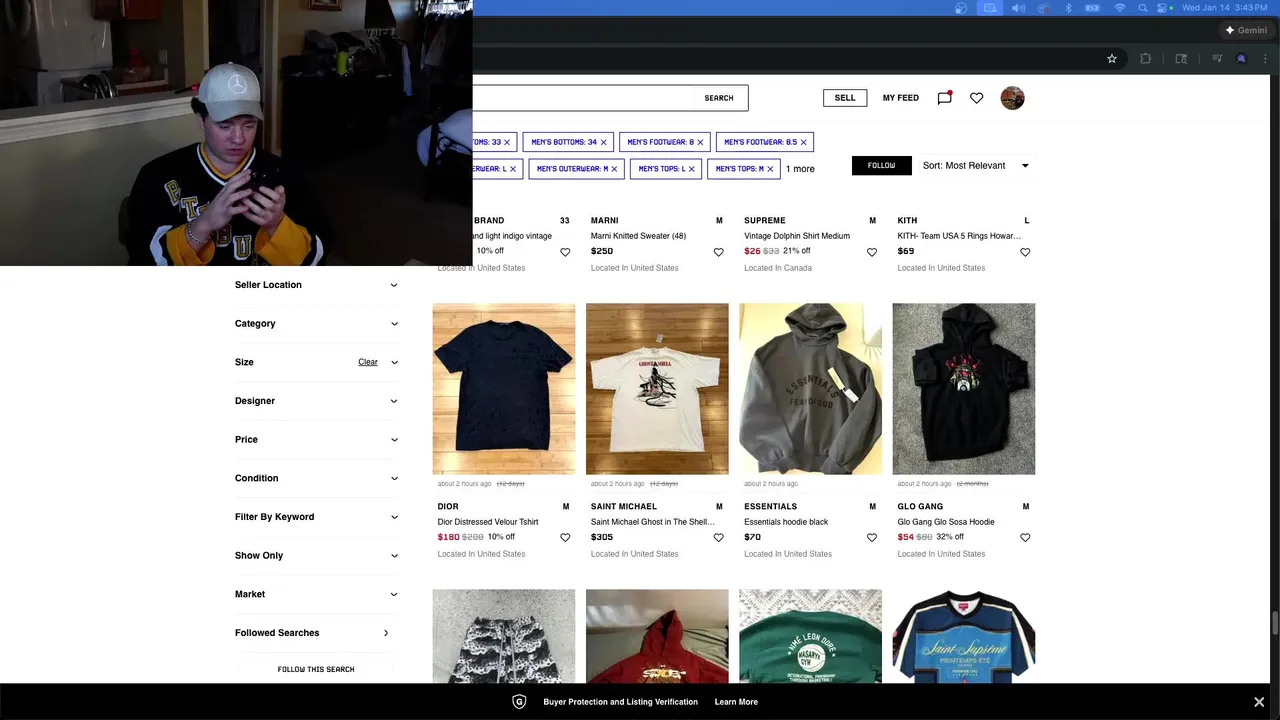Image resolution: width=1280 pixels, height=720 pixels.
Task: Open Chrome three-dot menu
Action: pos(1265,59)
